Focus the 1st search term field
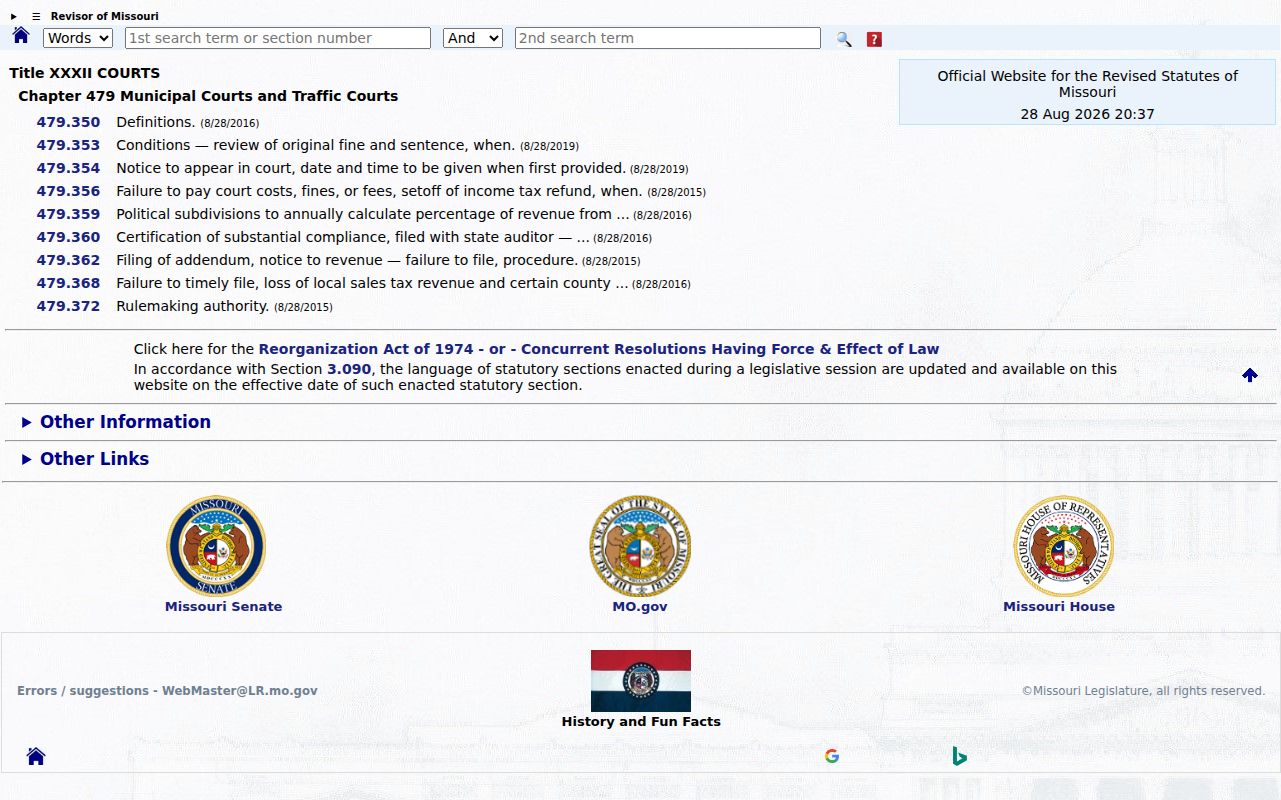 pyautogui.click(x=278, y=38)
